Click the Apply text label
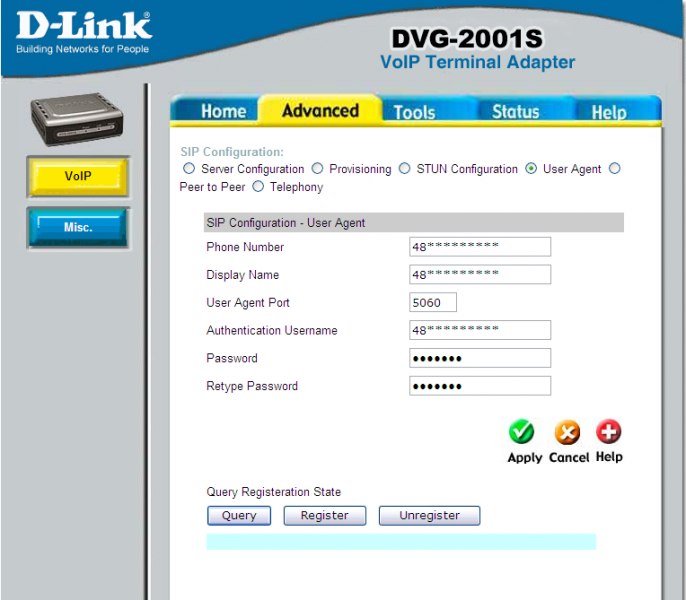 (x=525, y=457)
